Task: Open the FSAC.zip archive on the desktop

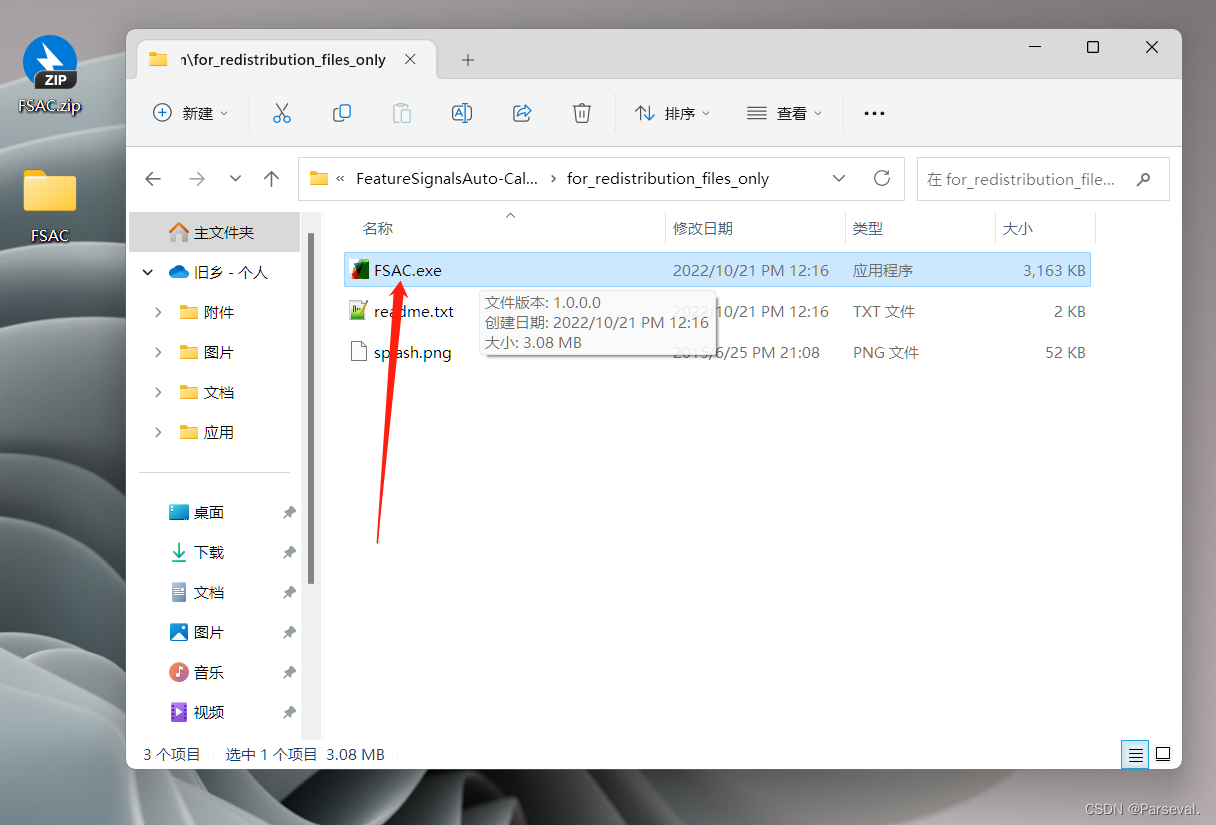Action: [x=50, y=62]
